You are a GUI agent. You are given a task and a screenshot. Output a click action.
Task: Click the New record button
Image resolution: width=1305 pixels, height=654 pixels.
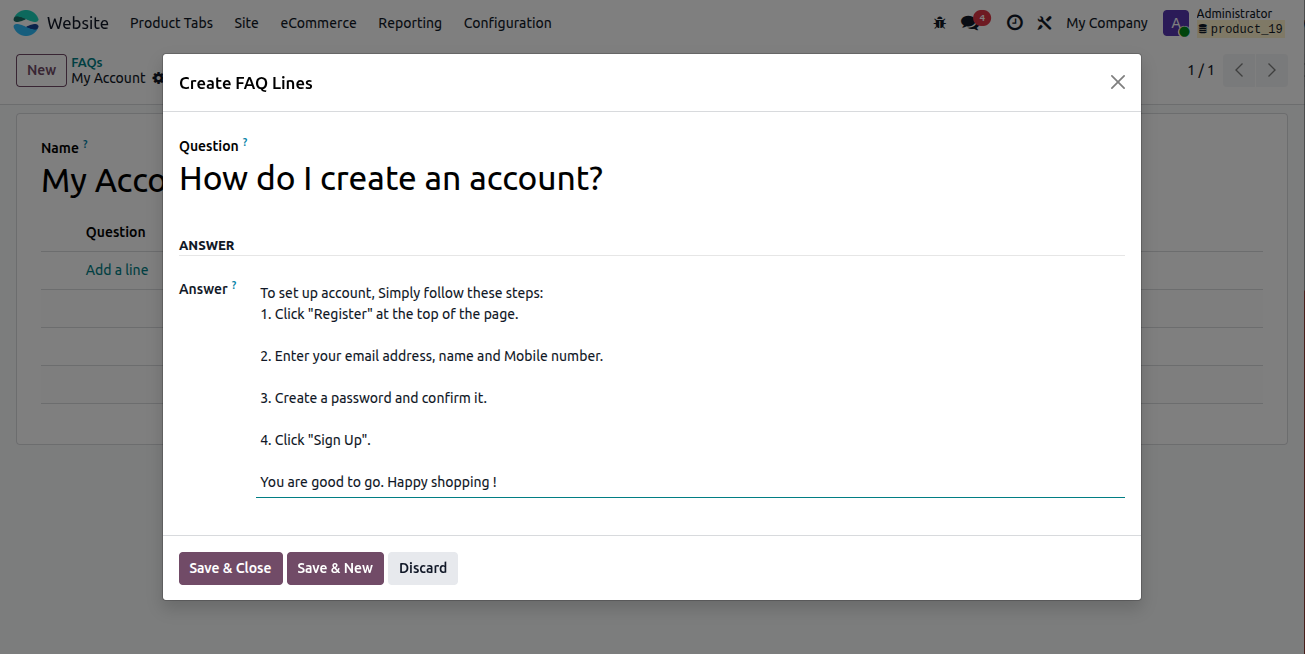(41, 70)
